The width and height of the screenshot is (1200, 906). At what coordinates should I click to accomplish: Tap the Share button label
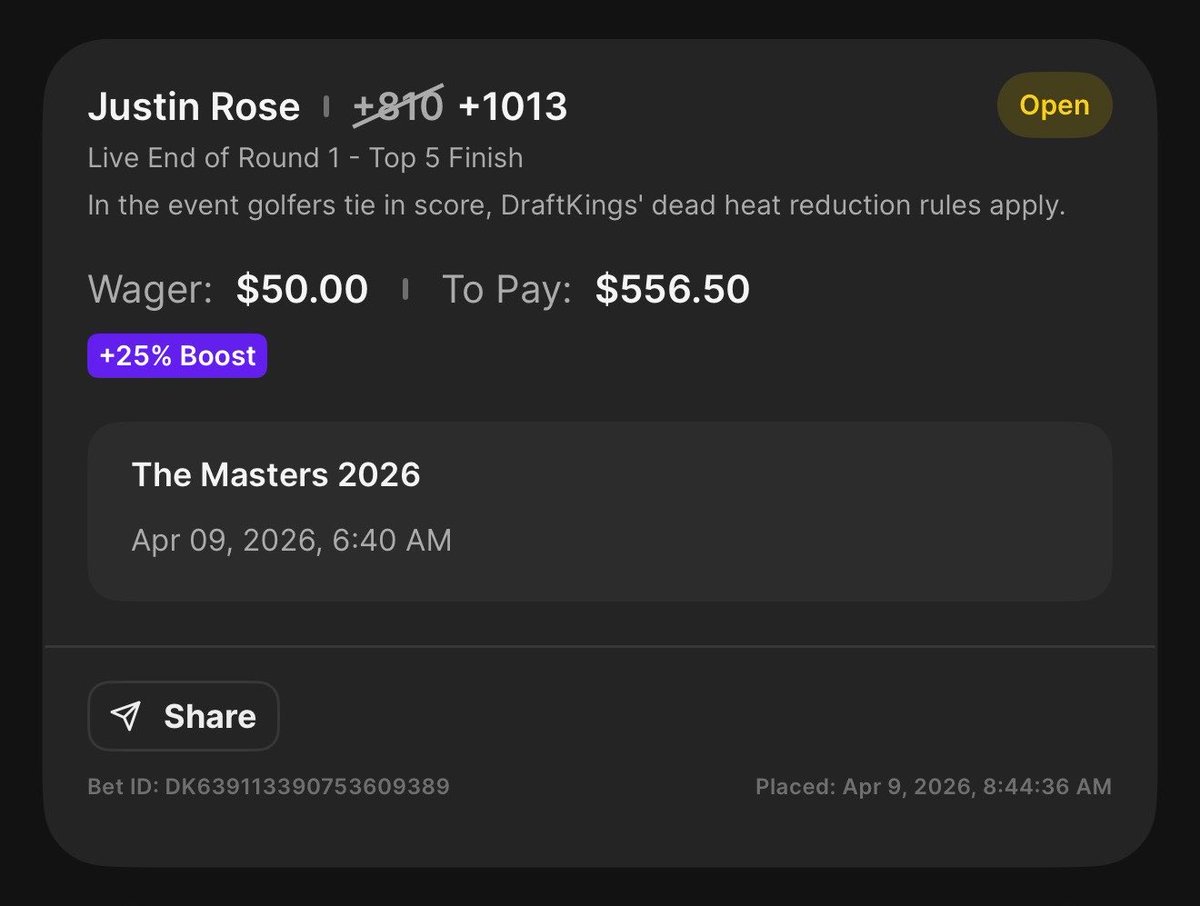pyautogui.click(x=210, y=716)
